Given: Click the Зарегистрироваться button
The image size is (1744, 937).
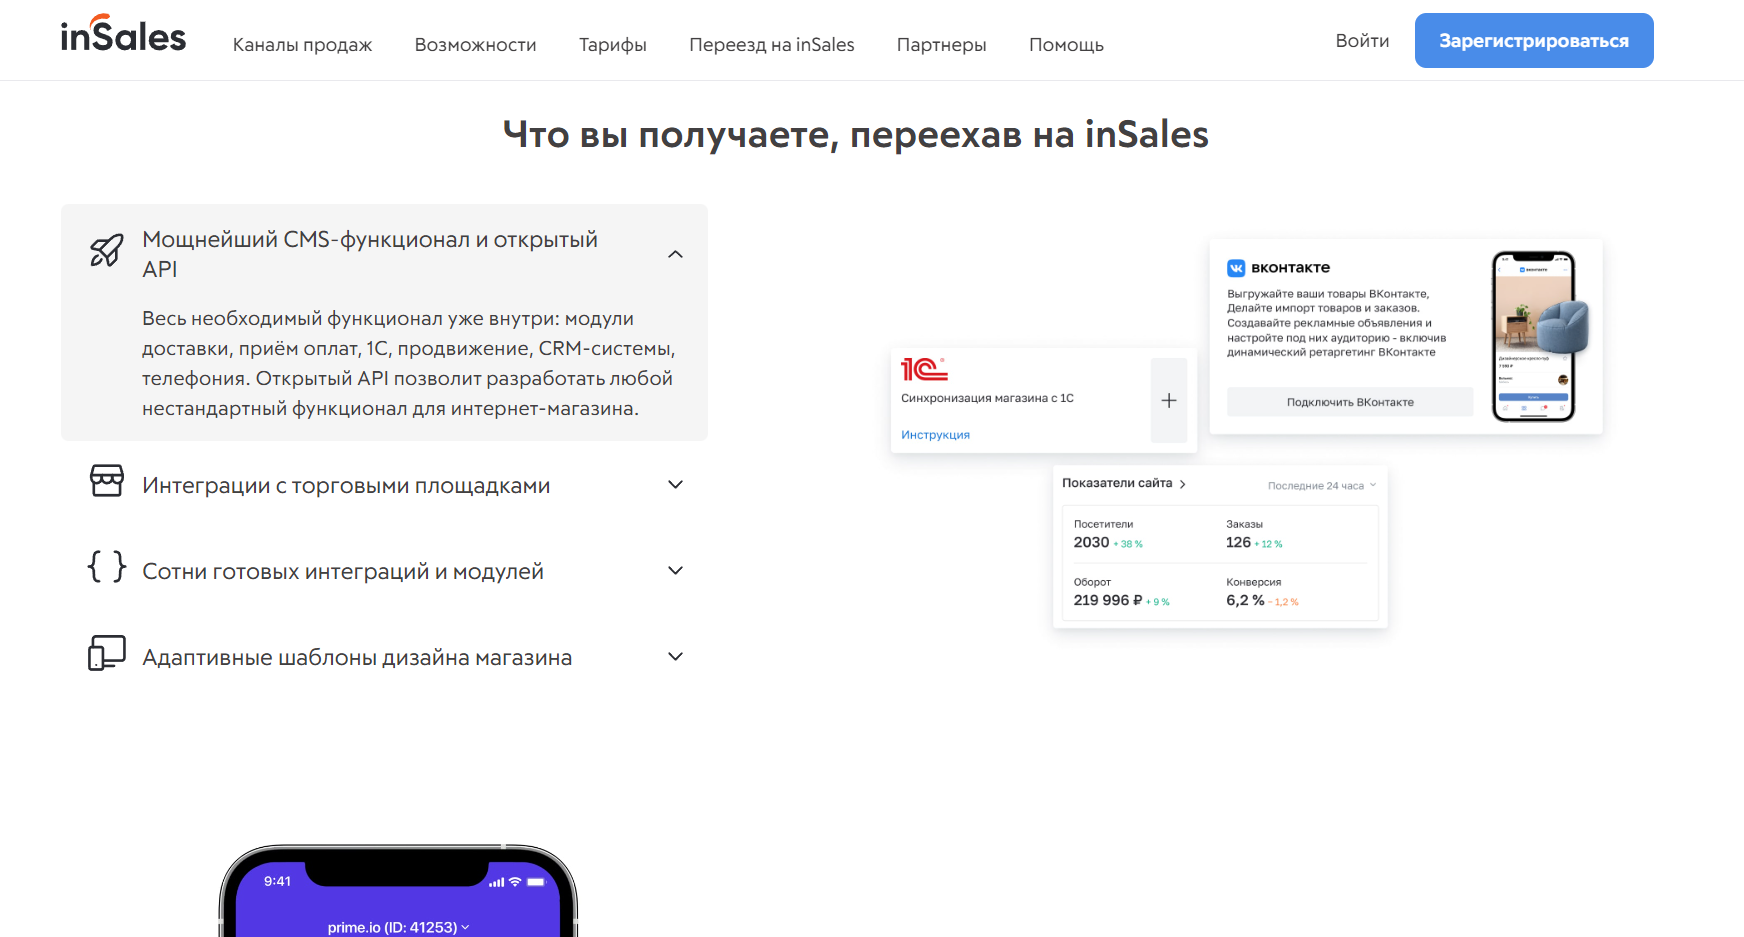Looking at the screenshot, I should pyautogui.click(x=1534, y=41).
